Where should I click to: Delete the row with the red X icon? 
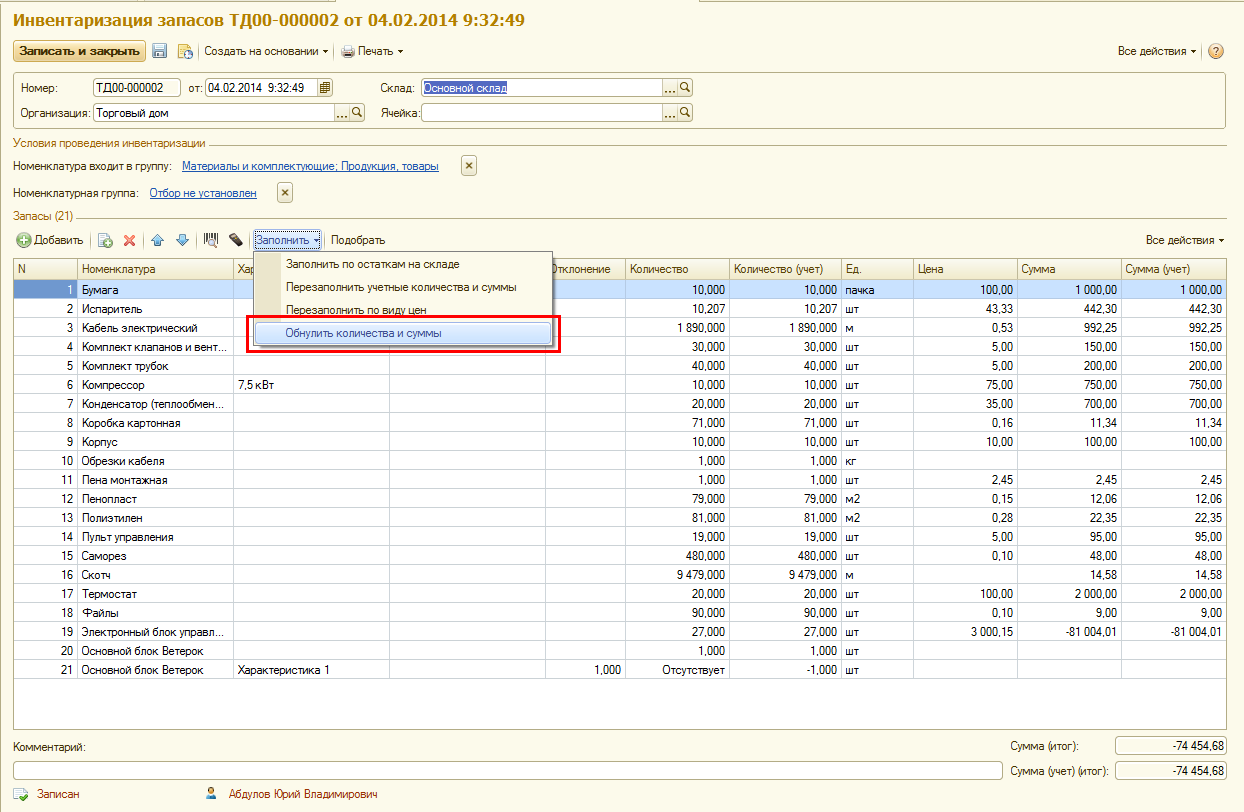129,240
